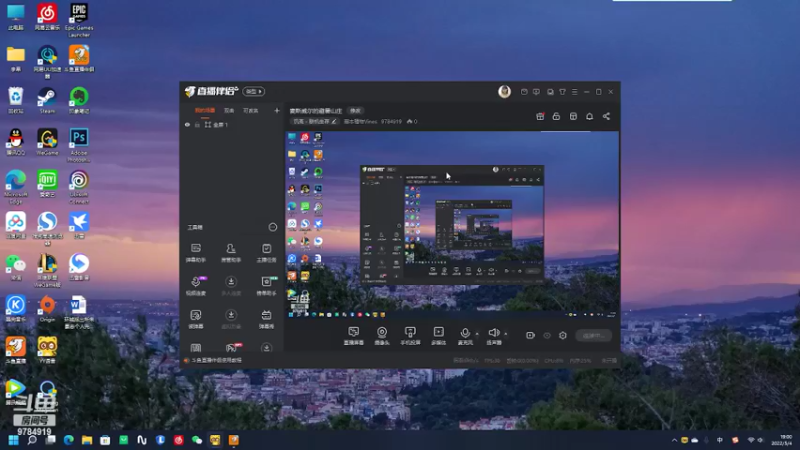Switch the IME indicator 中 in tray
Image resolution: width=800 pixels, height=450 pixels.
pyautogui.click(x=720, y=440)
